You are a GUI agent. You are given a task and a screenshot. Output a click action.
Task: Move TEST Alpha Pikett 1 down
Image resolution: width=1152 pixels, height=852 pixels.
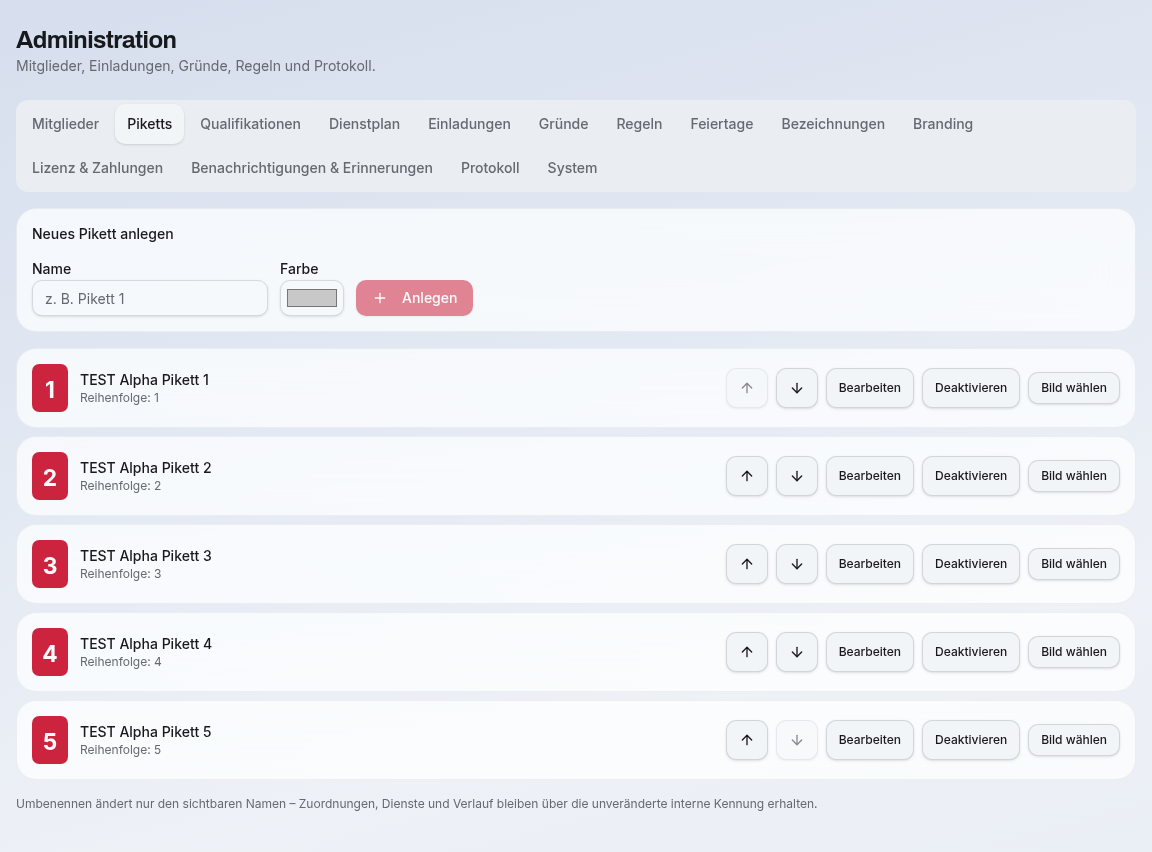[796, 388]
